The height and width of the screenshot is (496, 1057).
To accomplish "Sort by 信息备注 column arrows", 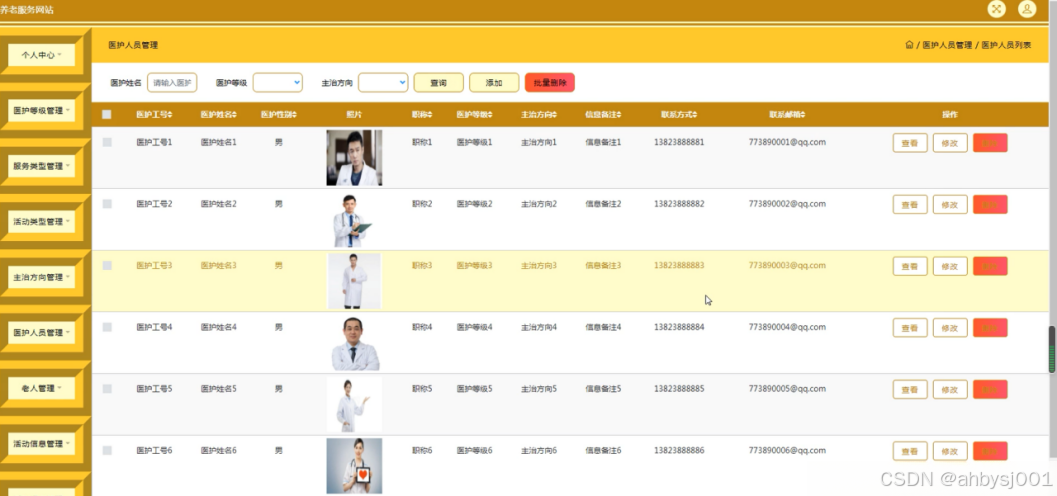I will pos(620,115).
